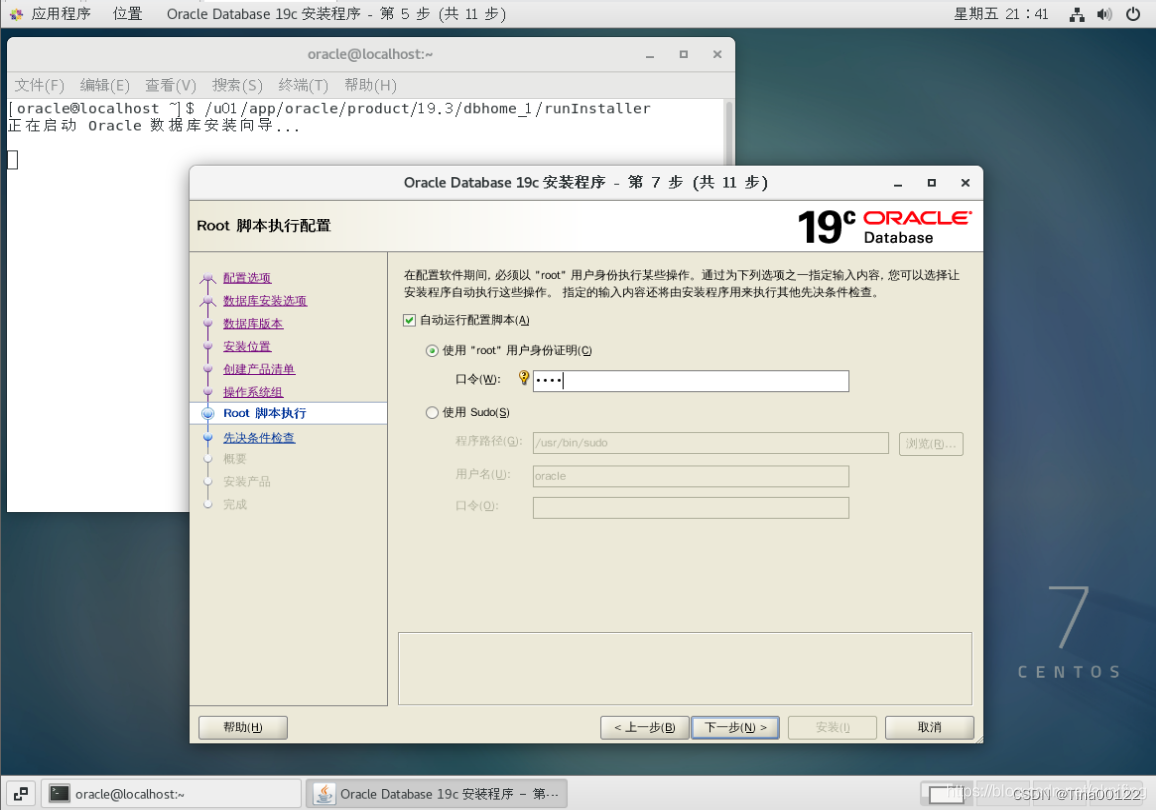
Task: Click the workspace switcher icon in bottom panel
Action: [21, 794]
